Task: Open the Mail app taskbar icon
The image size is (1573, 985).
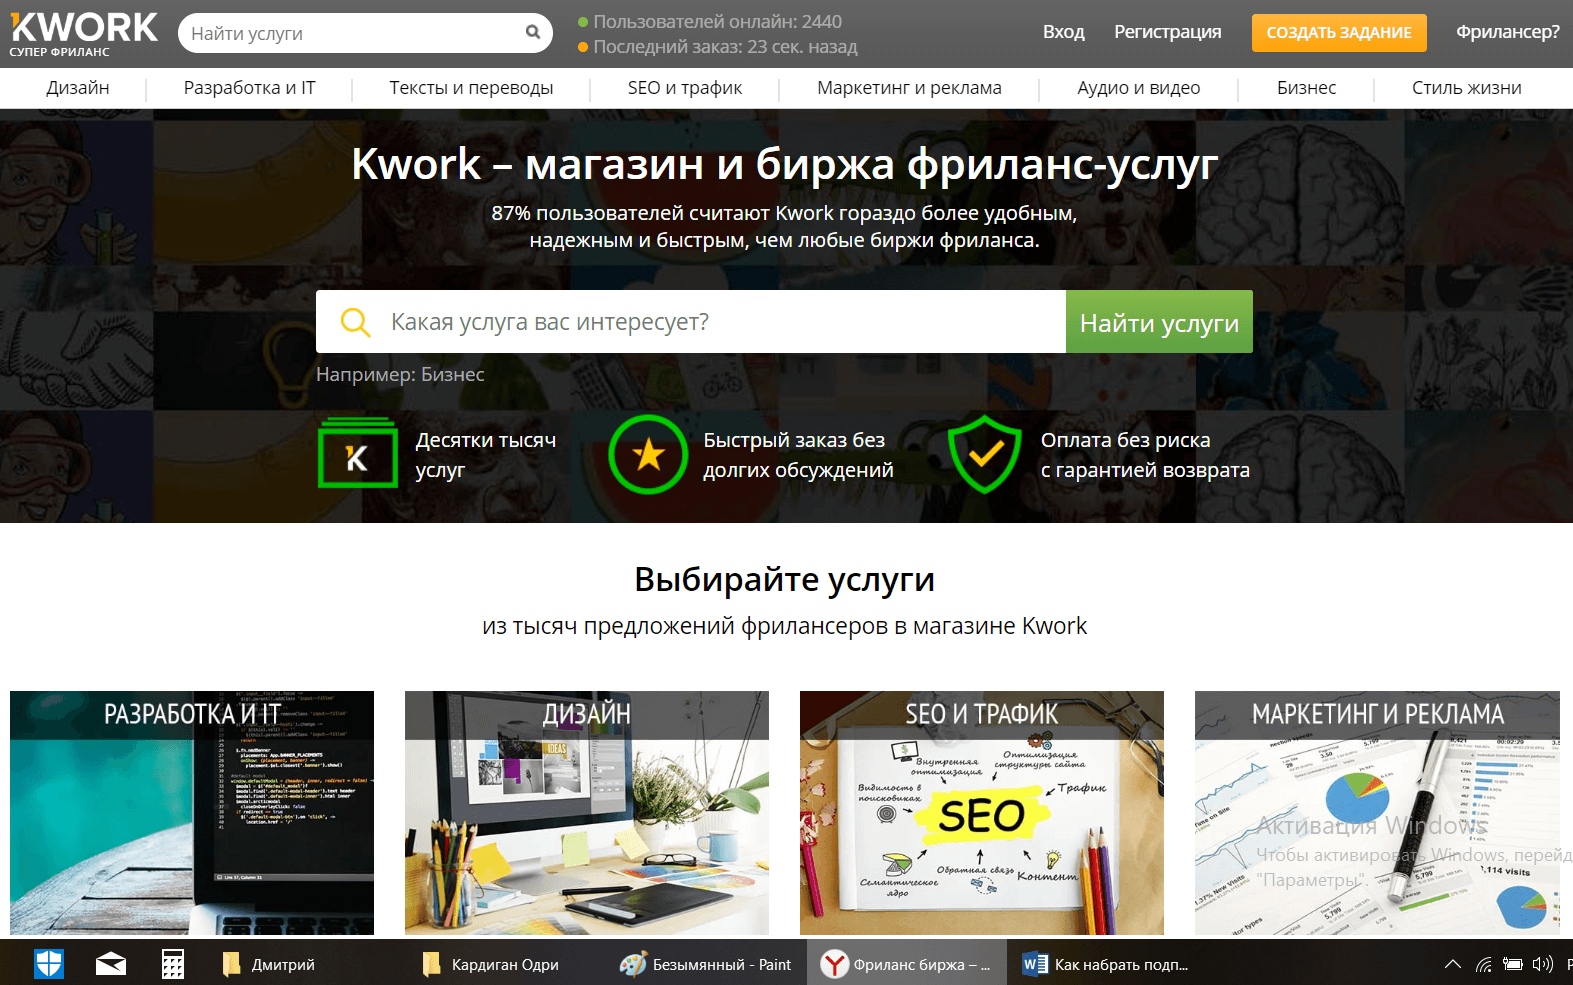Action: coord(111,964)
